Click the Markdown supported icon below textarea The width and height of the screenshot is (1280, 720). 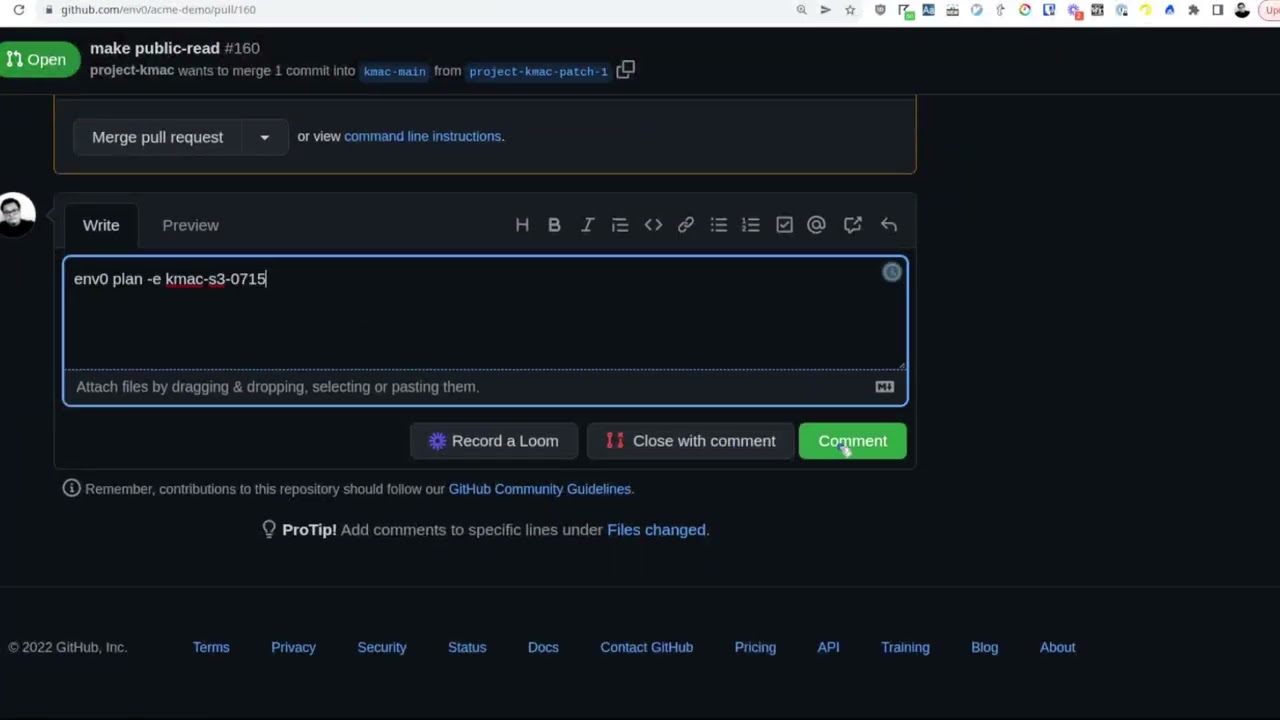coord(885,387)
